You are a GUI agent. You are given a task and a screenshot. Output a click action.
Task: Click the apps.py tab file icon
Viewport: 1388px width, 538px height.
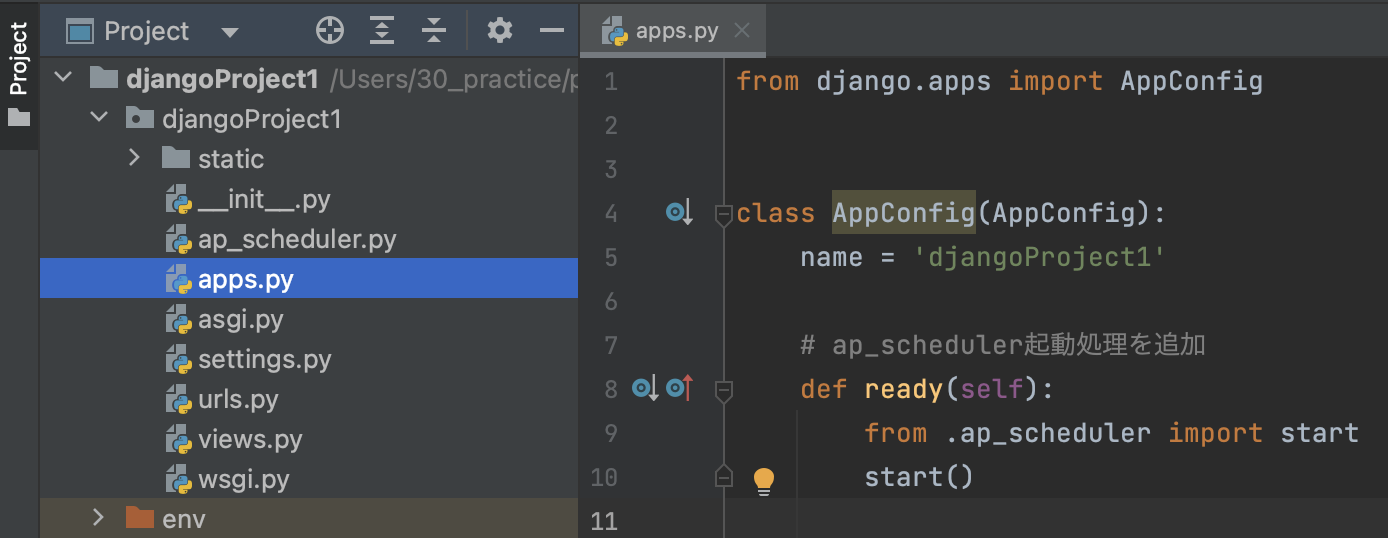pyautogui.click(x=614, y=31)
